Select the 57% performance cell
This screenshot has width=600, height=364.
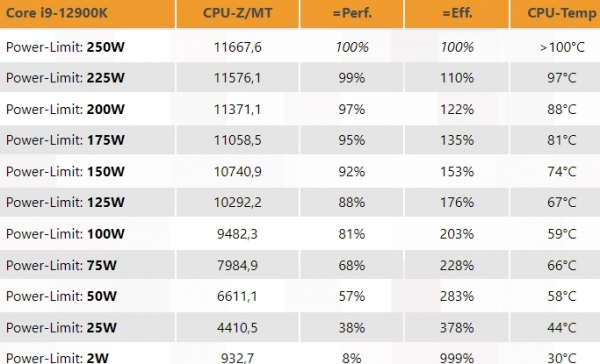pyautogui.click(x=352, y=296)
